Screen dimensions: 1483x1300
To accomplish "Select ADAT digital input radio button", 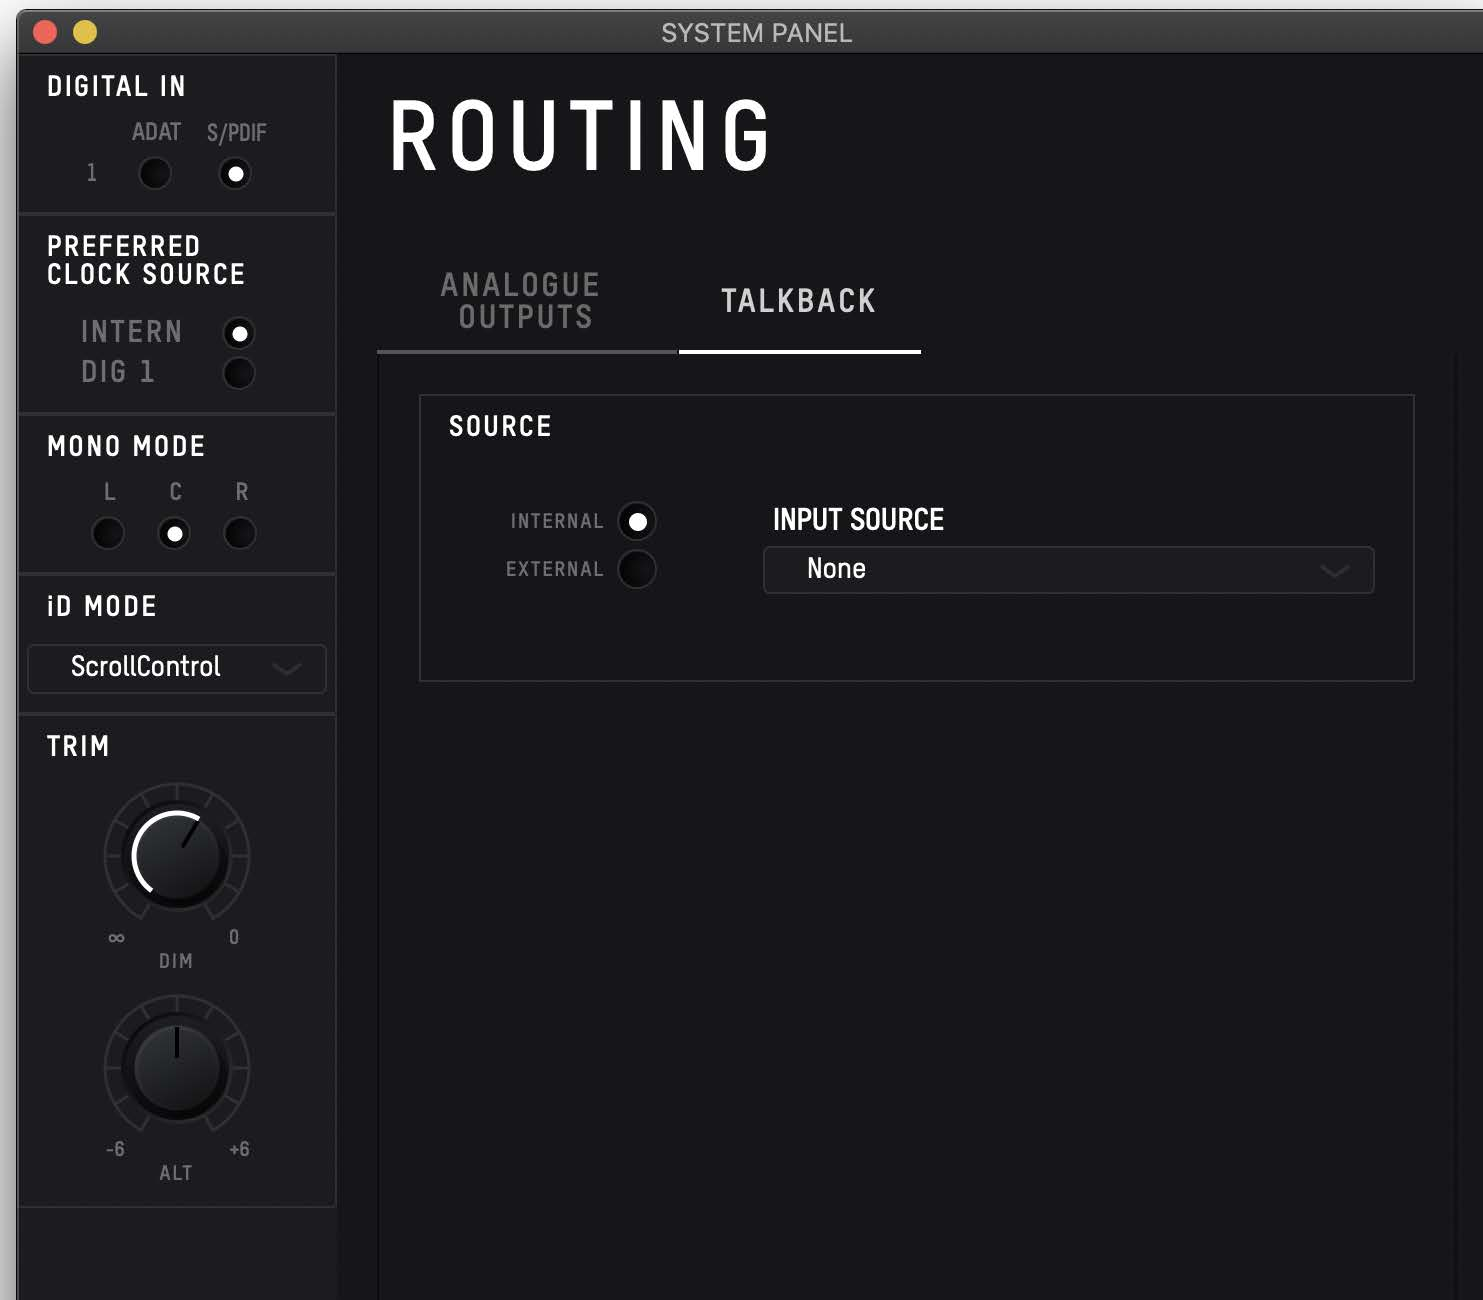I will tap(155, 174).
